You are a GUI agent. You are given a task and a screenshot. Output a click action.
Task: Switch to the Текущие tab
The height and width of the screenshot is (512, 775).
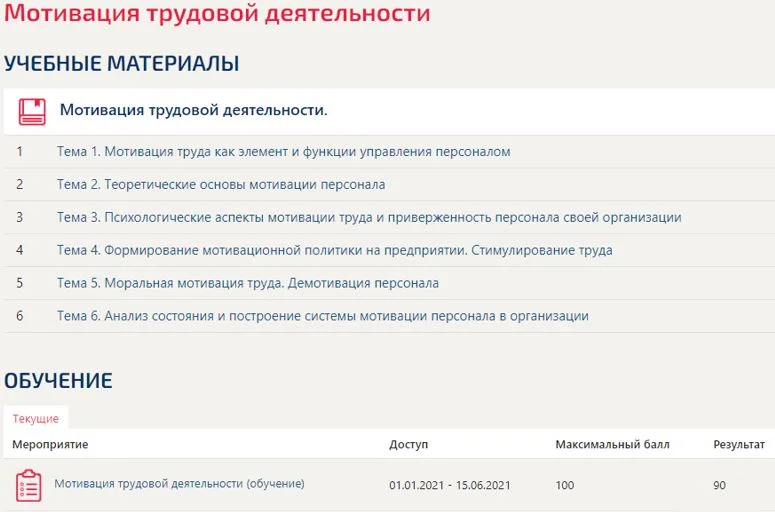[x=36, y=418]
